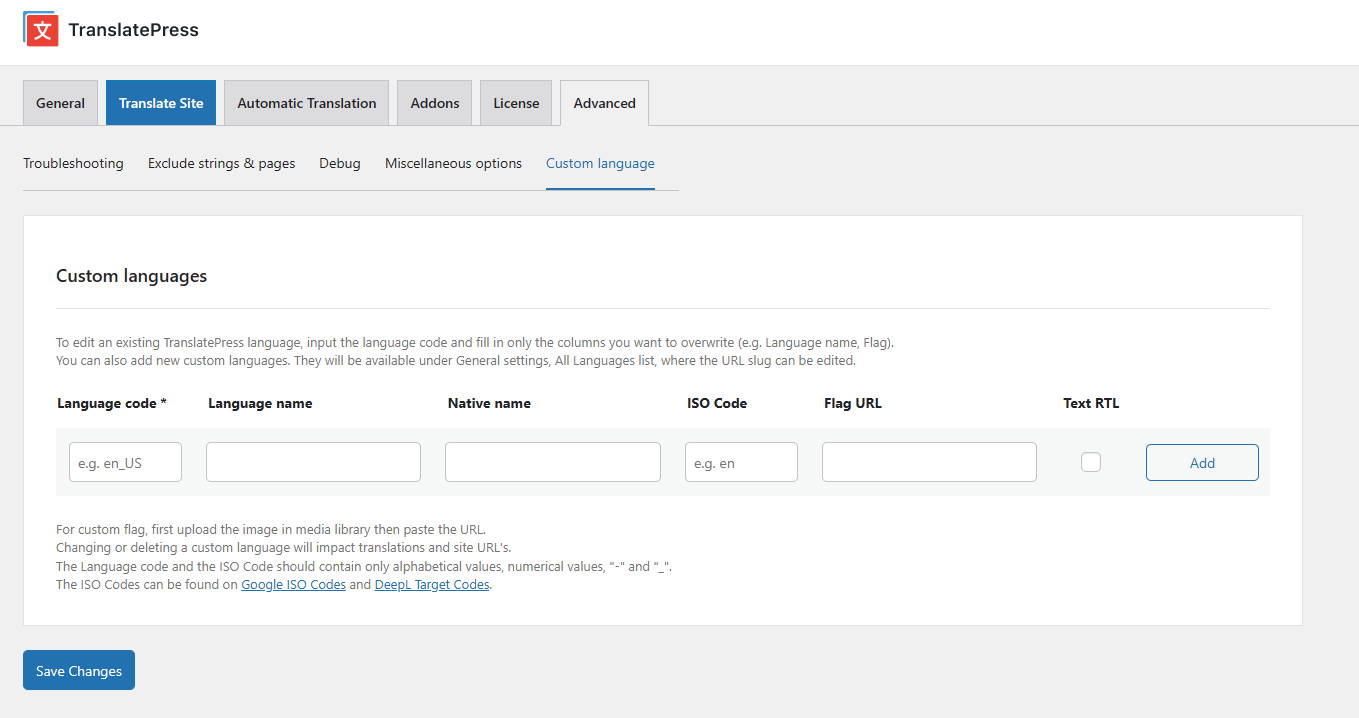The image size is (1359, 718).
Task: Open Exclude strings & pages section
Action: [221, 163]
